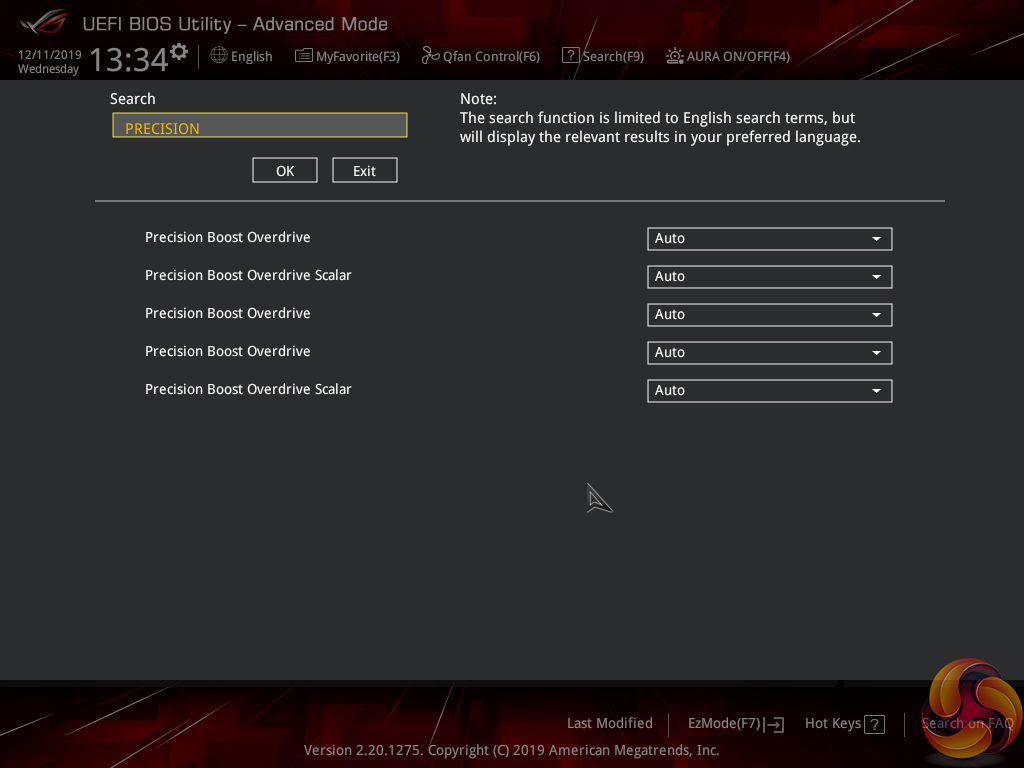
Task: Click Last Modified at the bottom
Action: coord(609,723)
